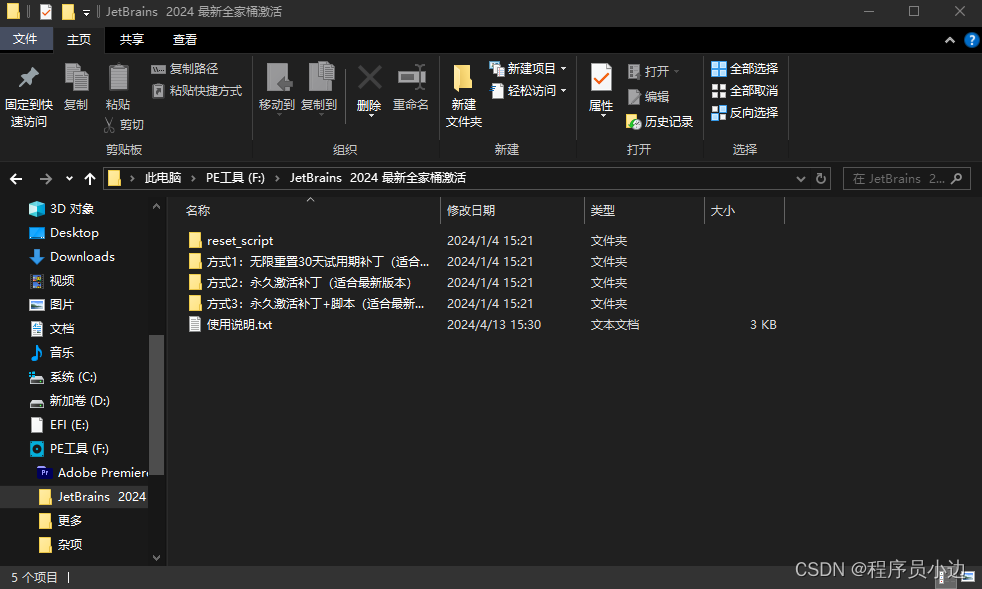
Task: Click PE工具 (F:) in the address breadcrumb
Action: (x=235, y=178)
